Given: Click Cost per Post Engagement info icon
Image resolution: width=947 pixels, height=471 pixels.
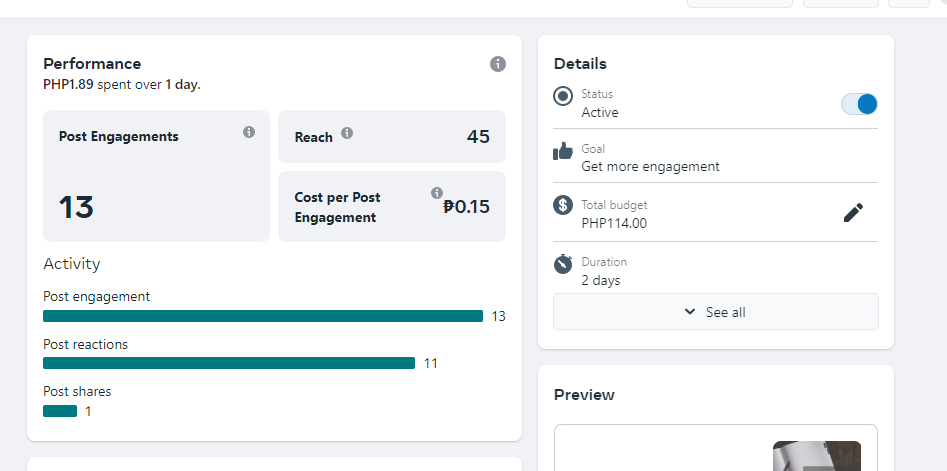Looking at the screenshot, I should coord(437,192).
